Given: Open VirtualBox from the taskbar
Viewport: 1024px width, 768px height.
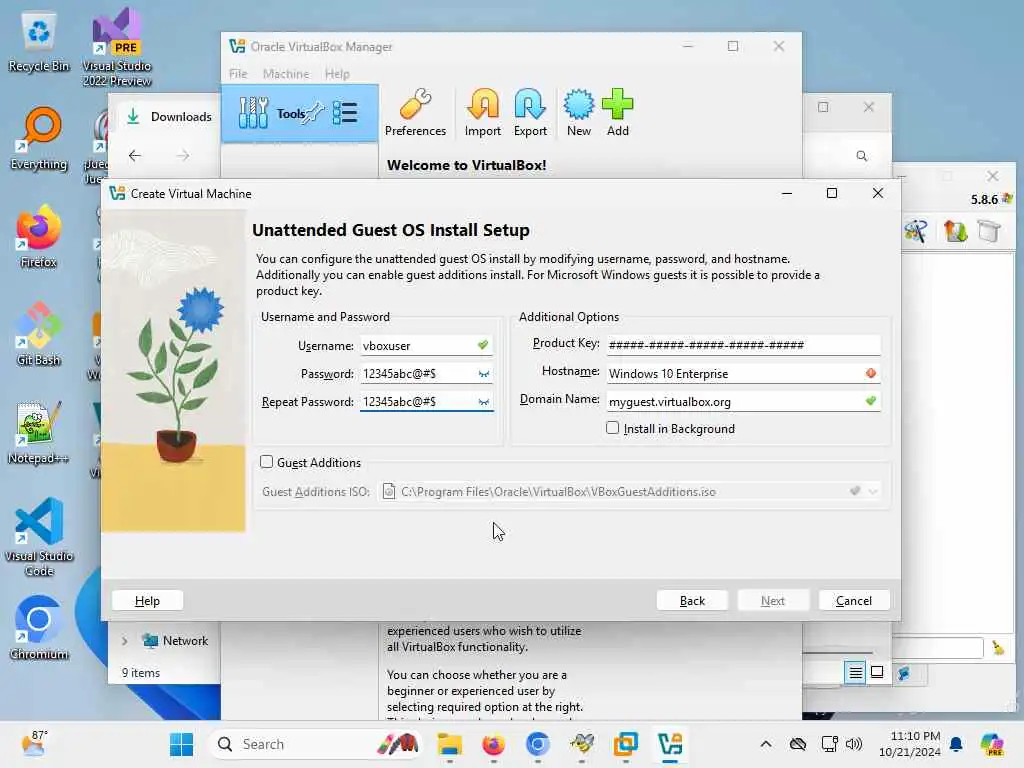Looking at the screenshot, I should click(670, 744).
